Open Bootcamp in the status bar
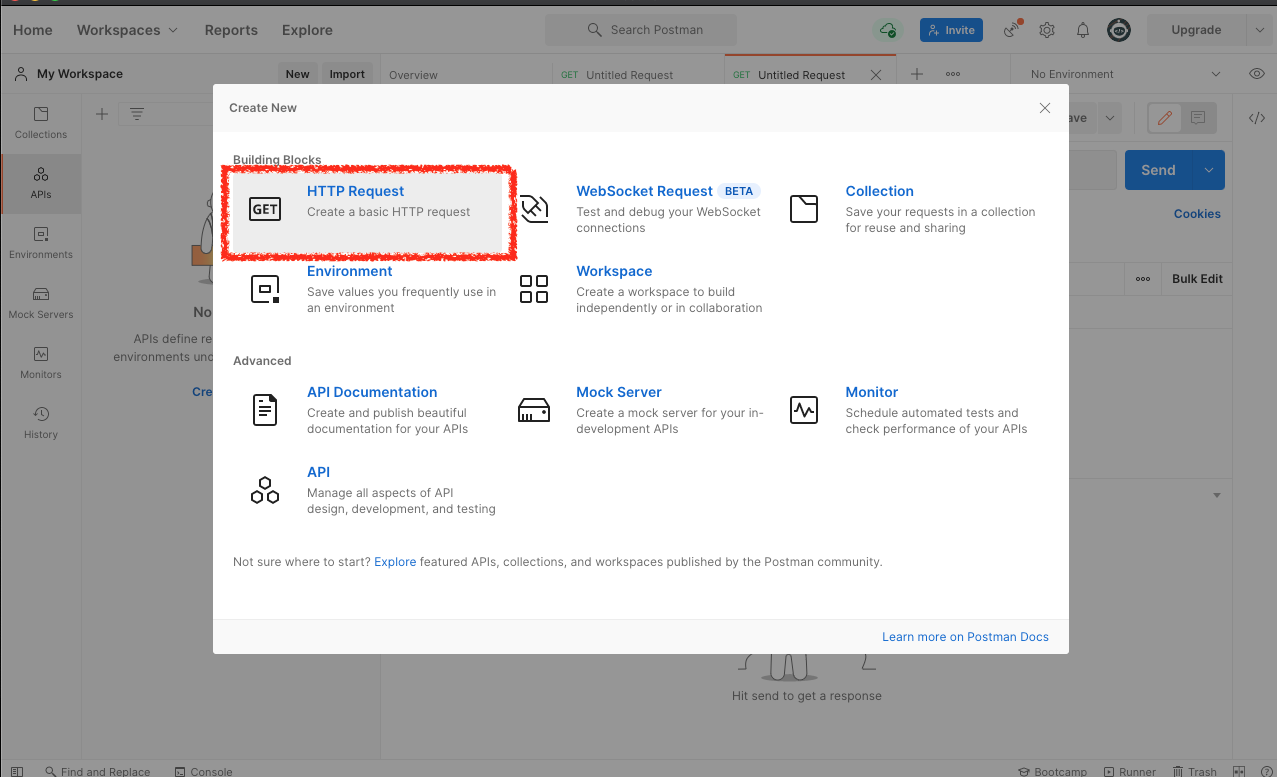This screenshot has width=1277, height=777. click(x=1053, y=772)
